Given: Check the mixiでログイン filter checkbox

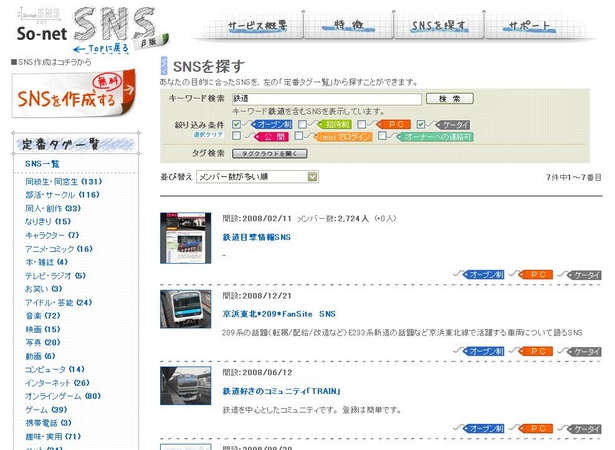Looking at the screenshot, I should pos(300,137).
